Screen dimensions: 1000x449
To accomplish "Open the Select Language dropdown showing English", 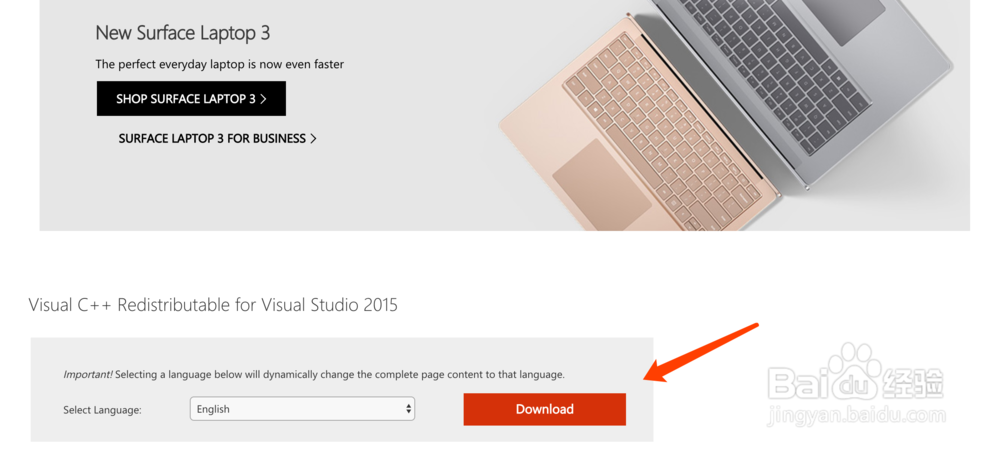I will (x=302, y=409).
